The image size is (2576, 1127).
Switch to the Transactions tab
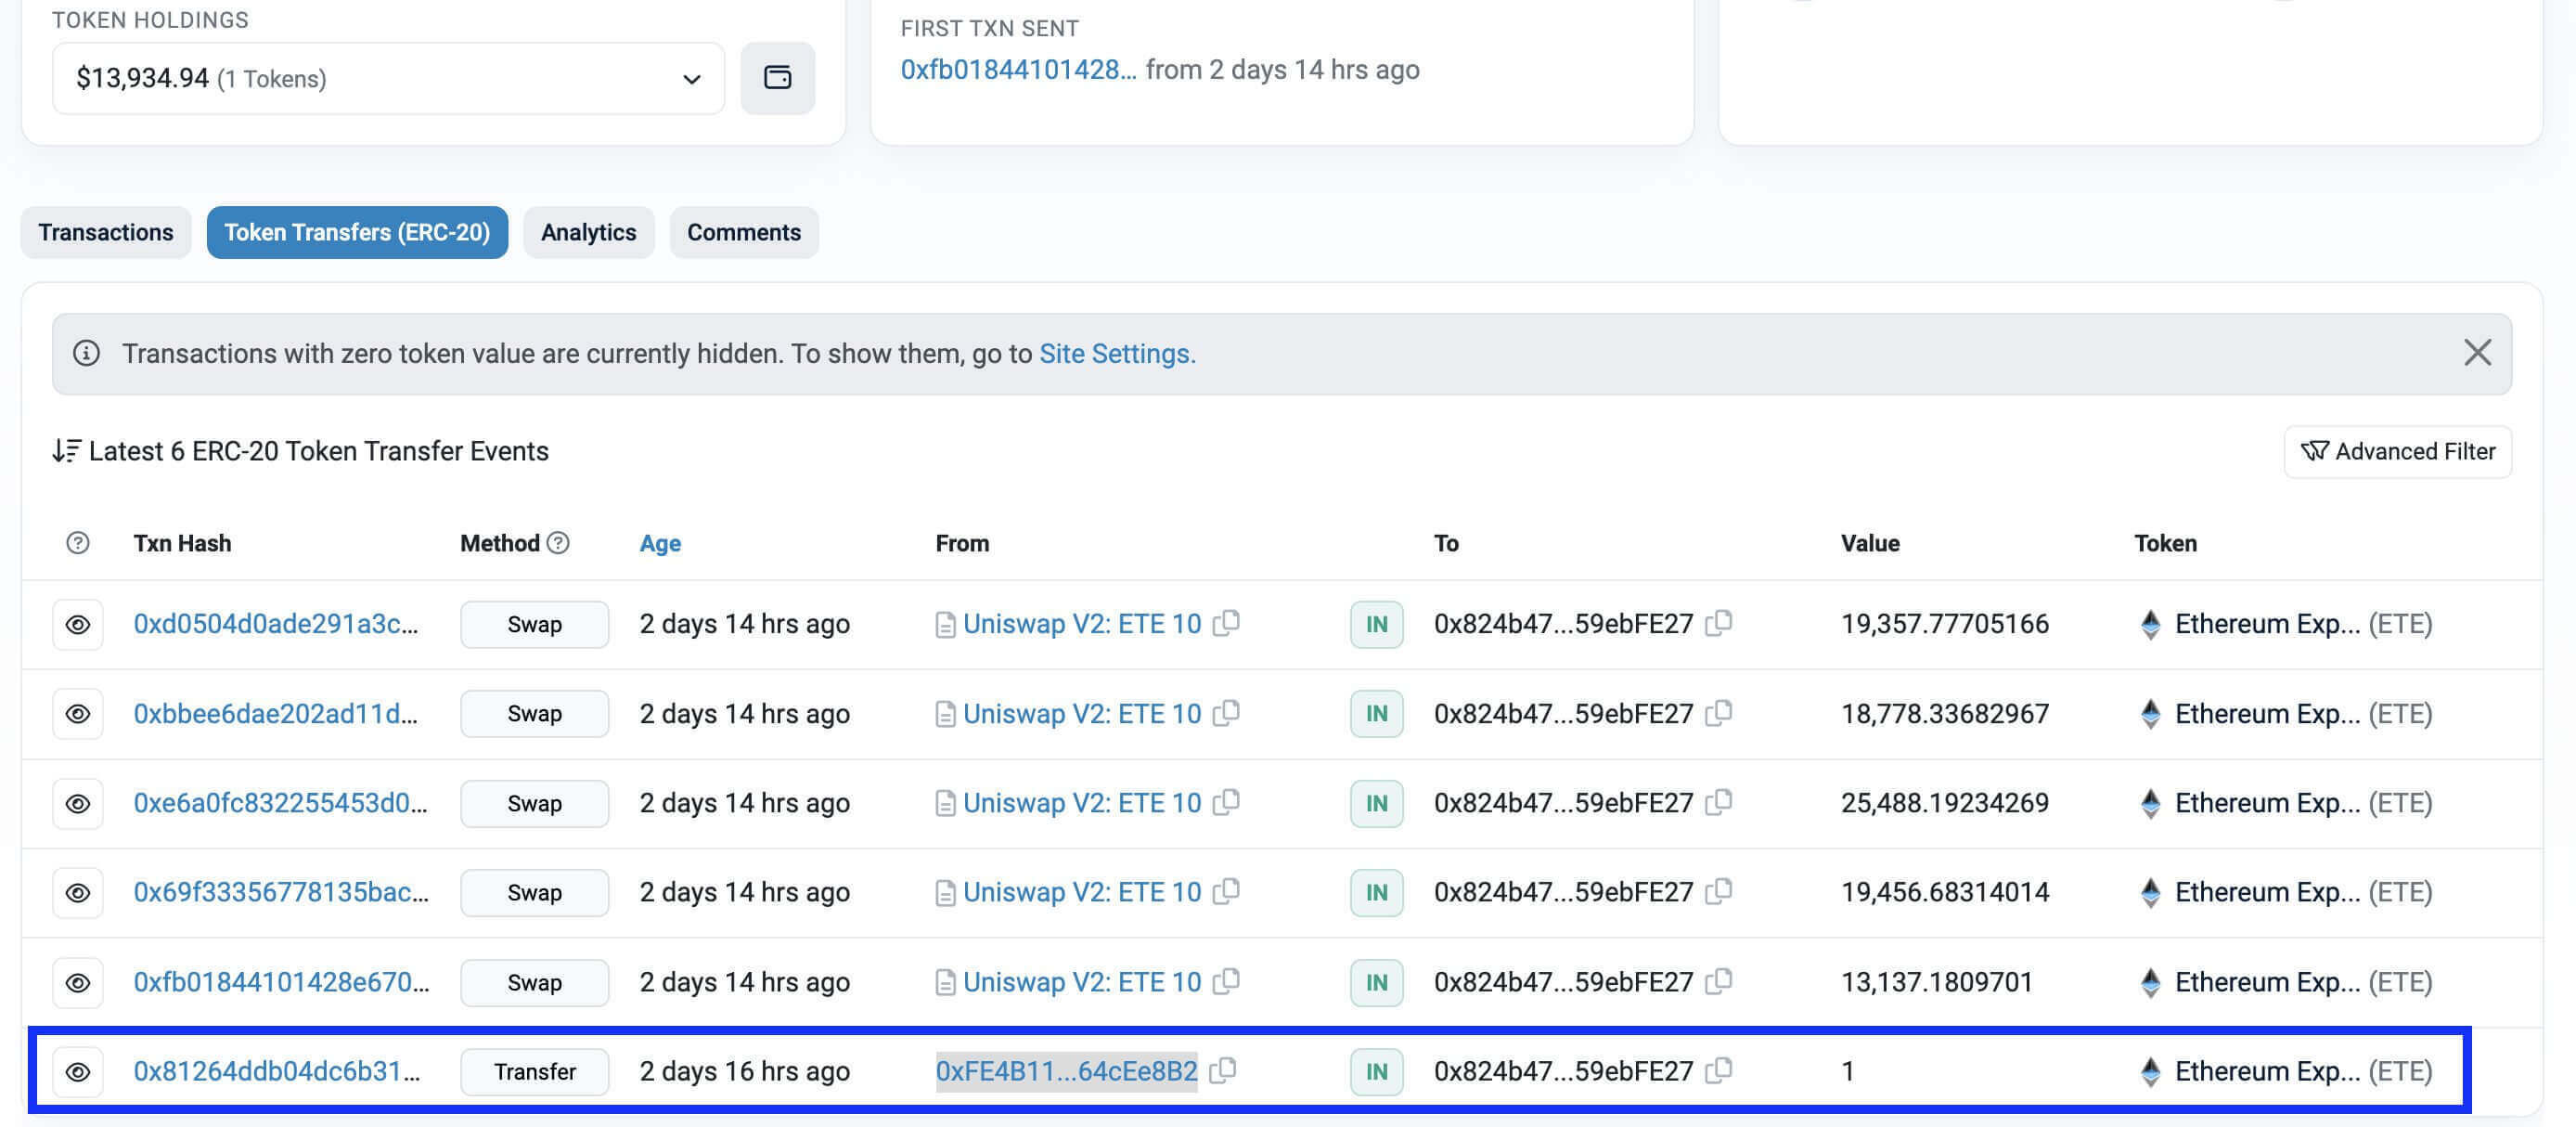pos(106,232)
